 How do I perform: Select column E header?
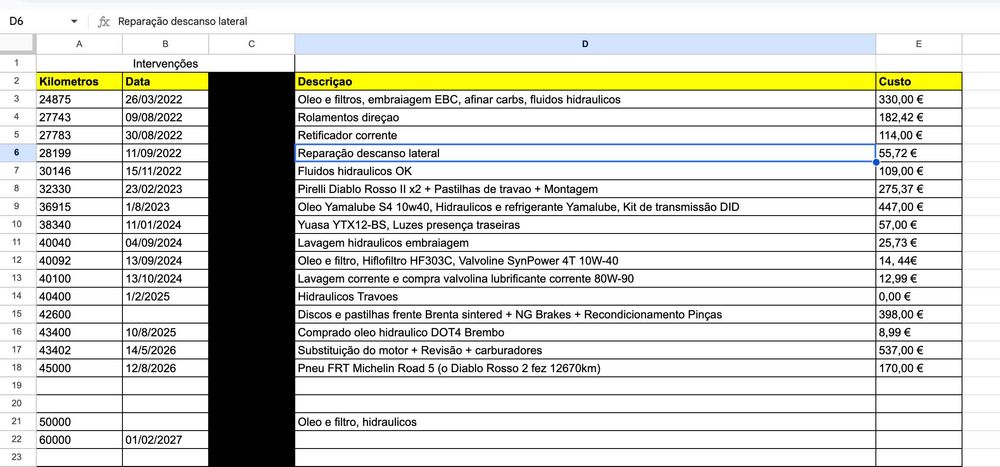pyautogui.click(x=918, y=44)
